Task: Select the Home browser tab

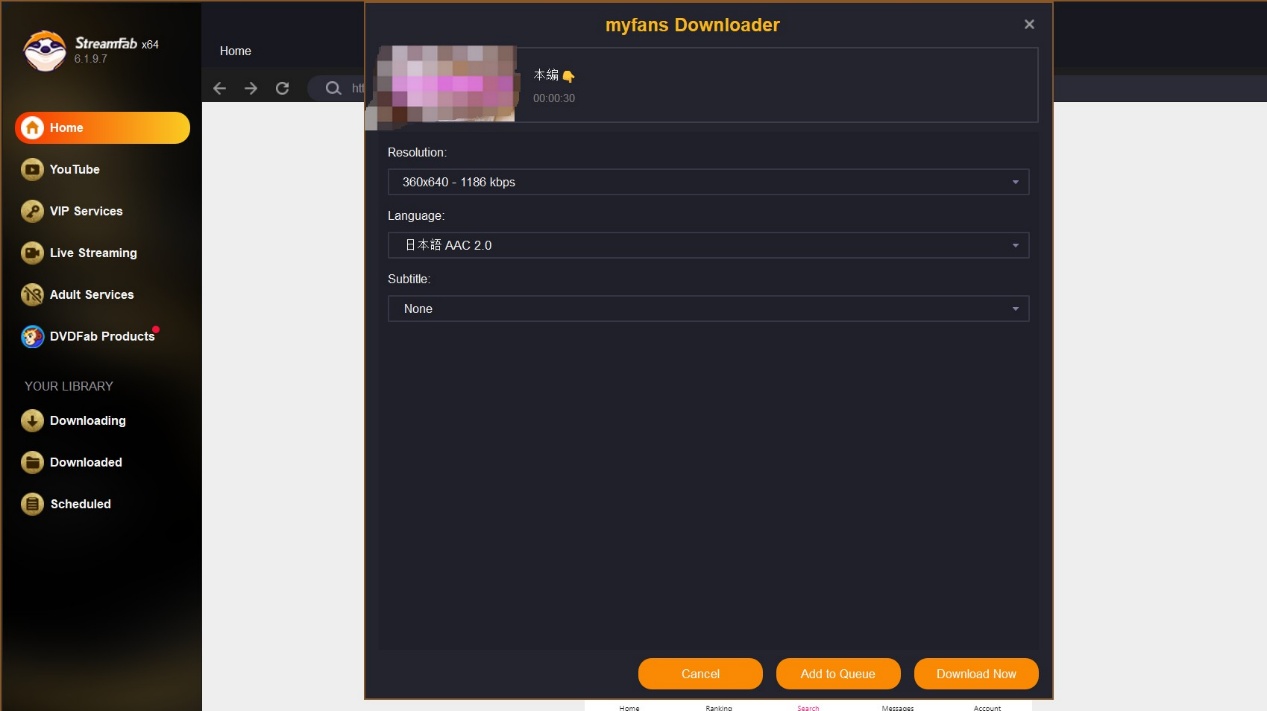Action: coord(236,51)
